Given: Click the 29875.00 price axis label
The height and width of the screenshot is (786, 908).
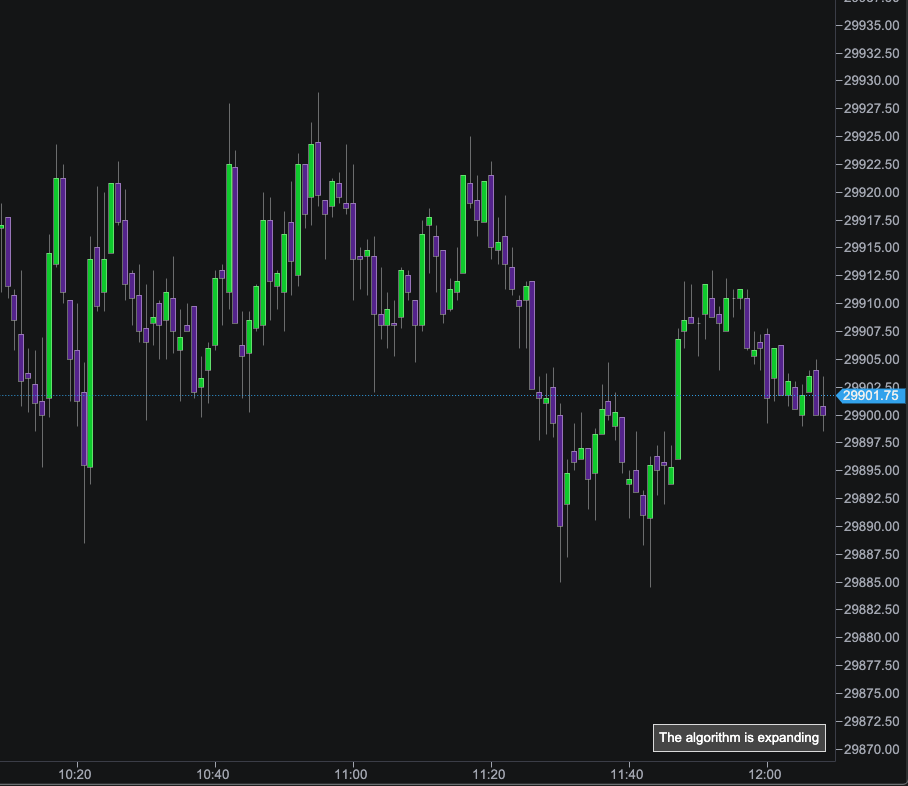Looking at the screenshot, I should click(x=872, y=693).
